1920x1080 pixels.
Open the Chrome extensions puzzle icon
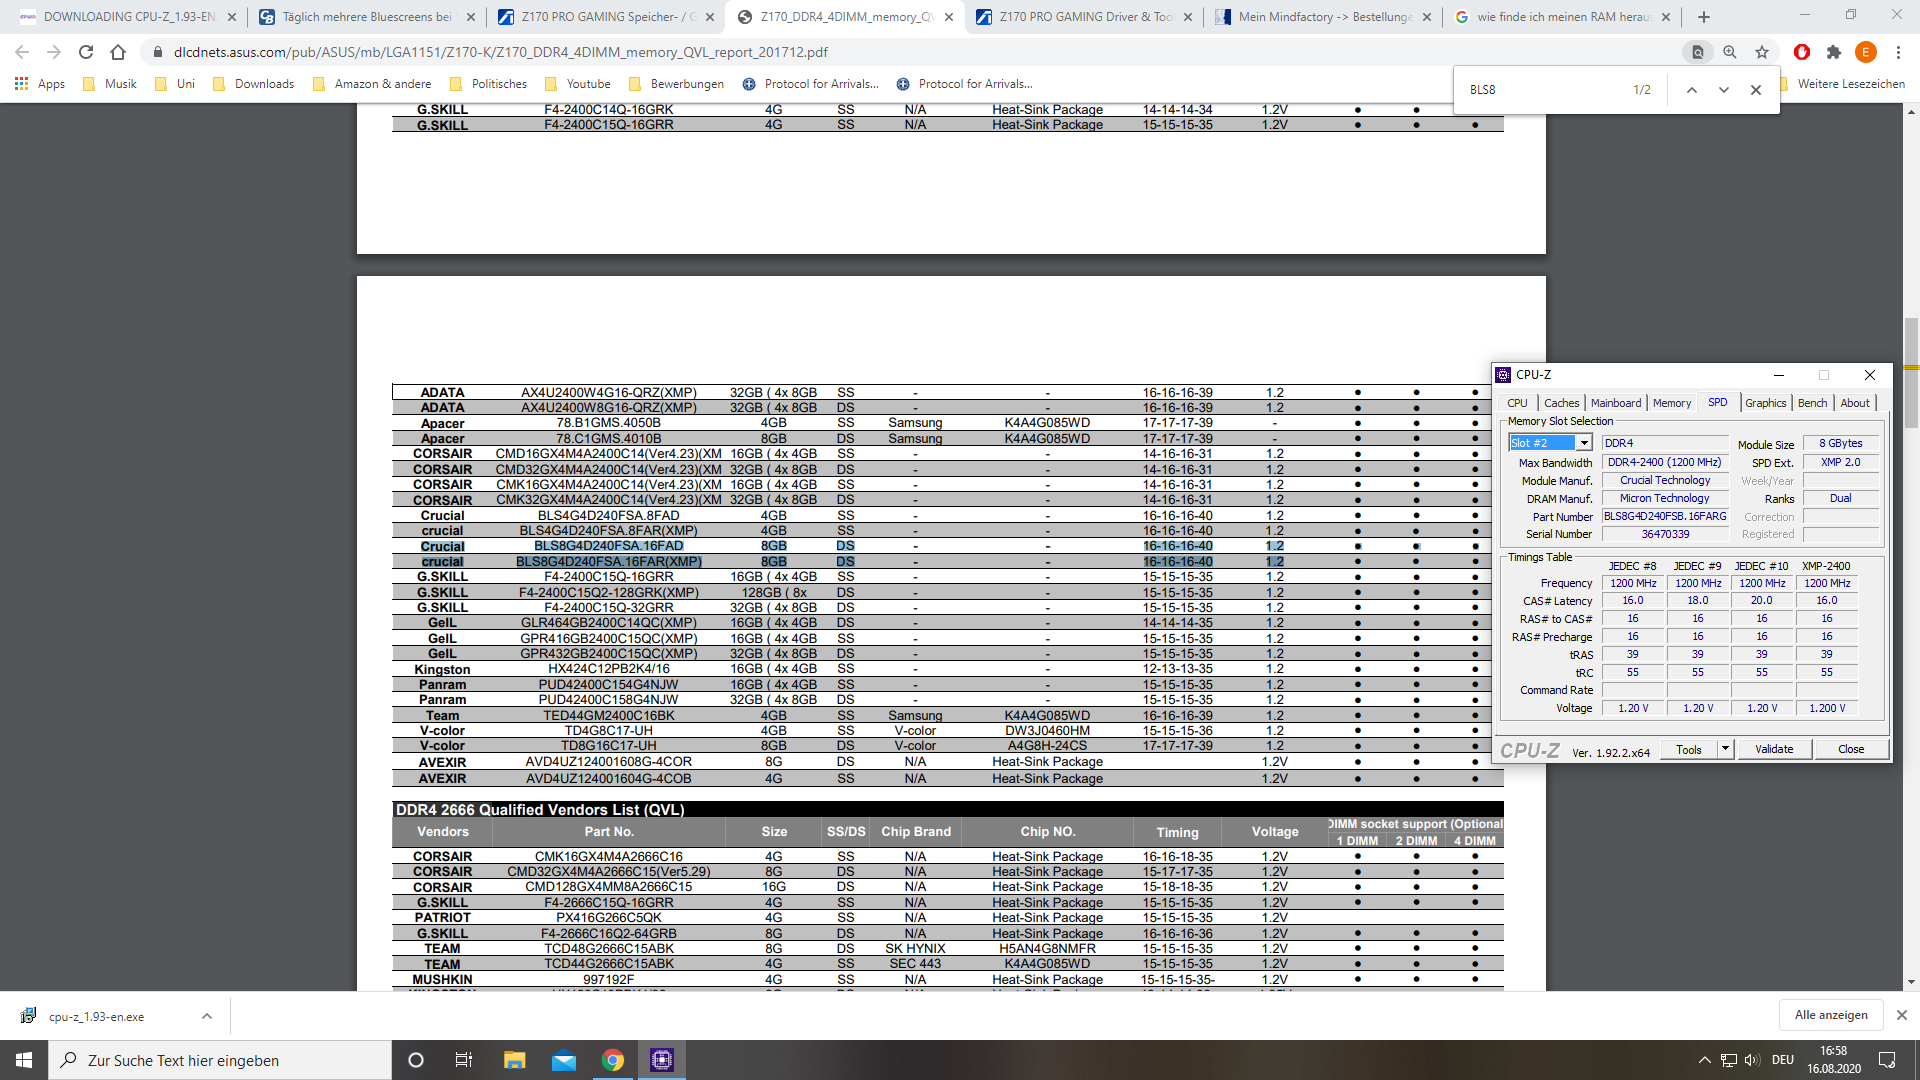click(x=1833, y=52)
